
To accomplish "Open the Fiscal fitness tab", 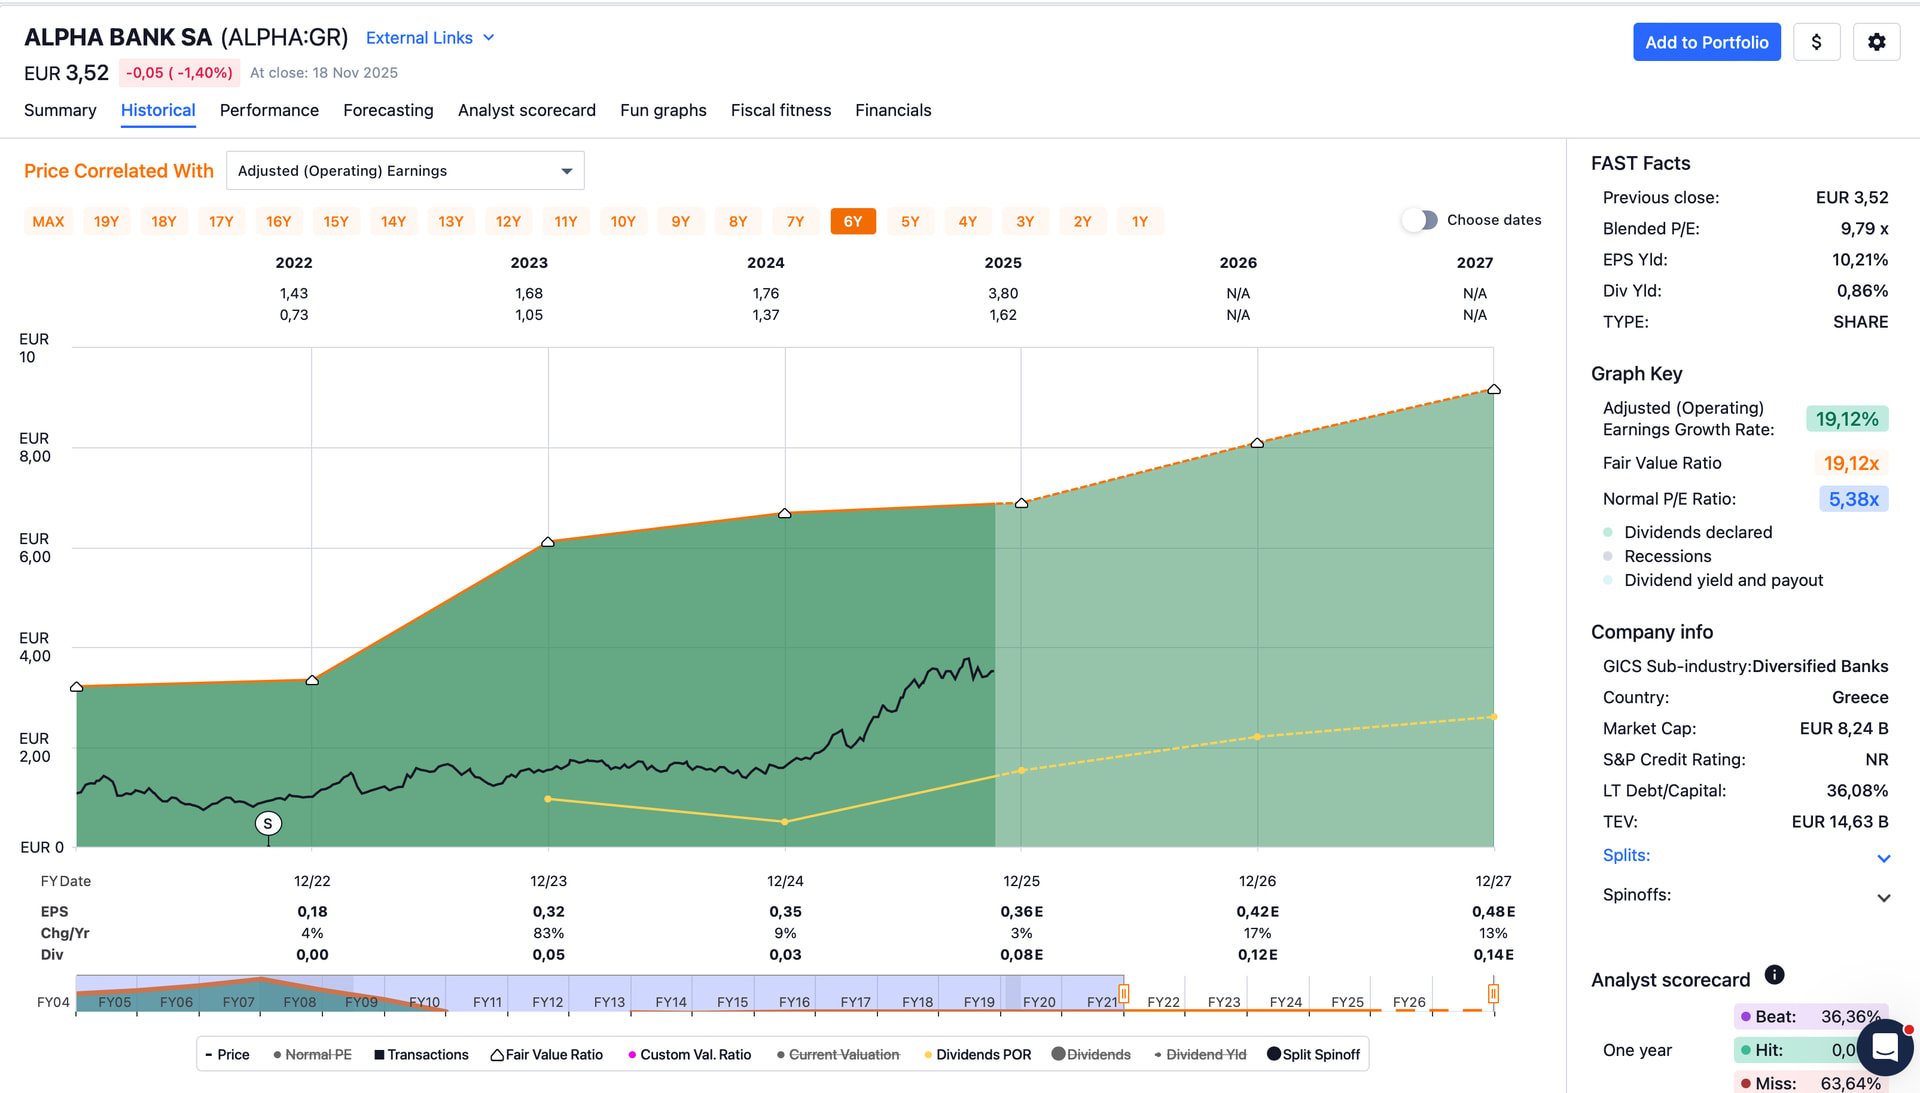I will pyautogui.click(x=780, y=110).
